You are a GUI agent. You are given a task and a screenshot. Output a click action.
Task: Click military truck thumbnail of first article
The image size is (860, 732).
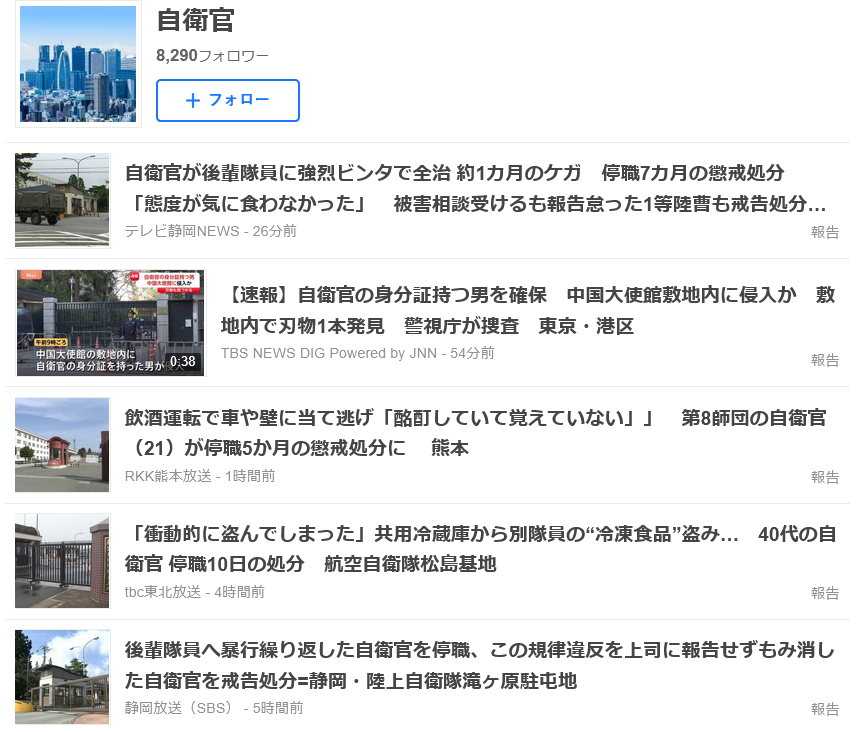62,200
